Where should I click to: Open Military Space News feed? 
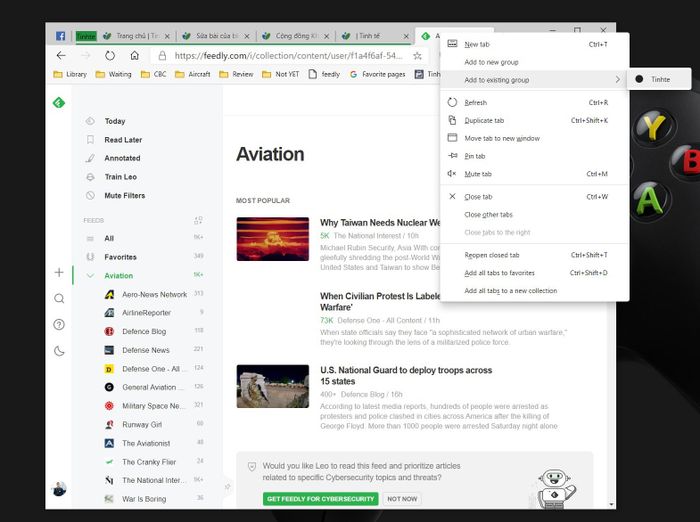pos(154,406)
